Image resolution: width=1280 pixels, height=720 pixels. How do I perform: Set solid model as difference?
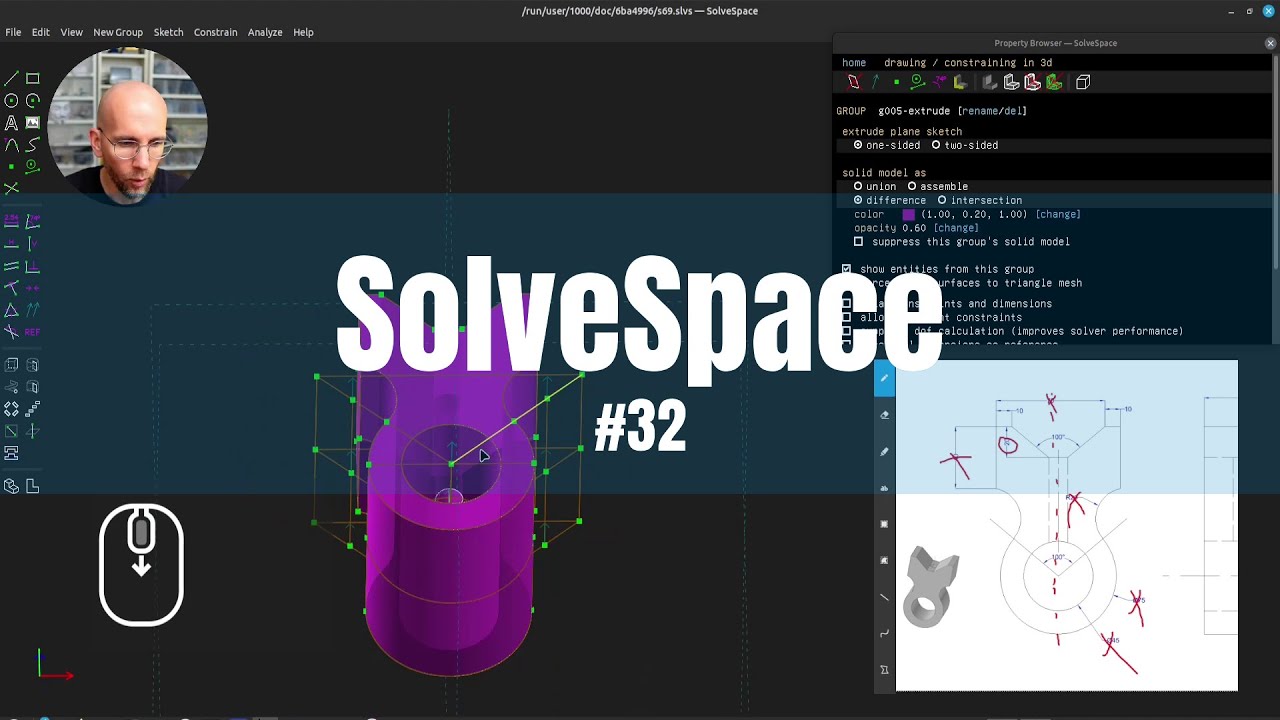(889, 200)
